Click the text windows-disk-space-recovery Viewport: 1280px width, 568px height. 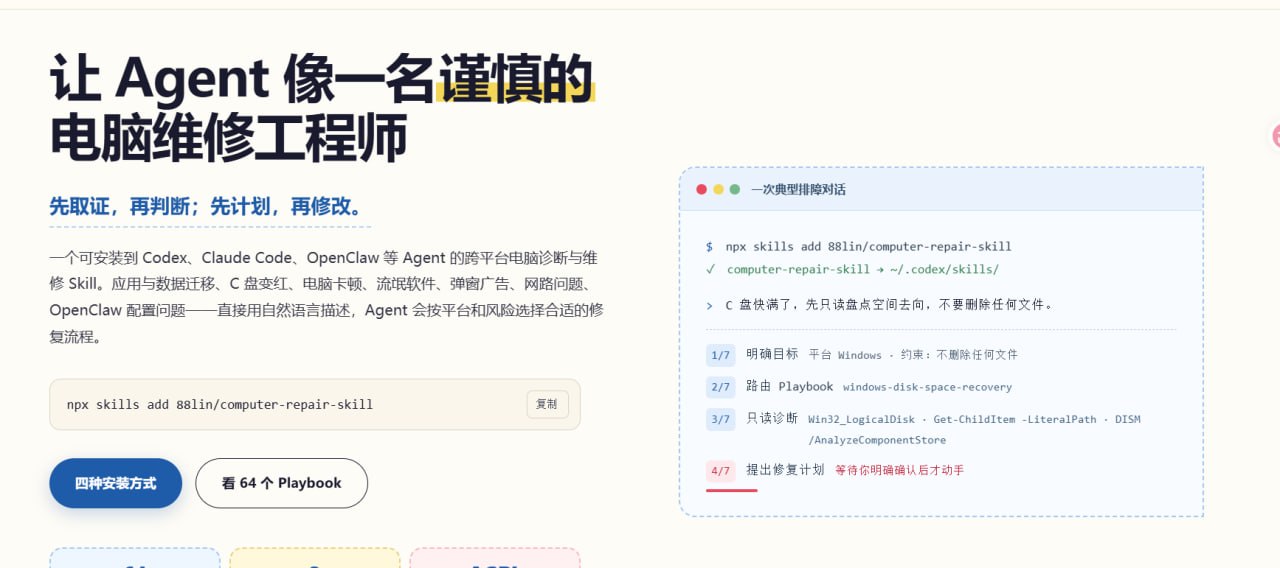tap(927, 387)
